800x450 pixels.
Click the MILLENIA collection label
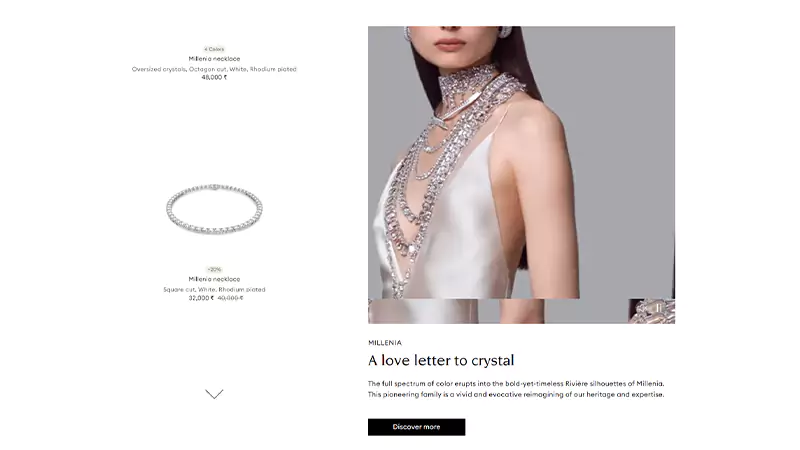[x=385, y=343]
